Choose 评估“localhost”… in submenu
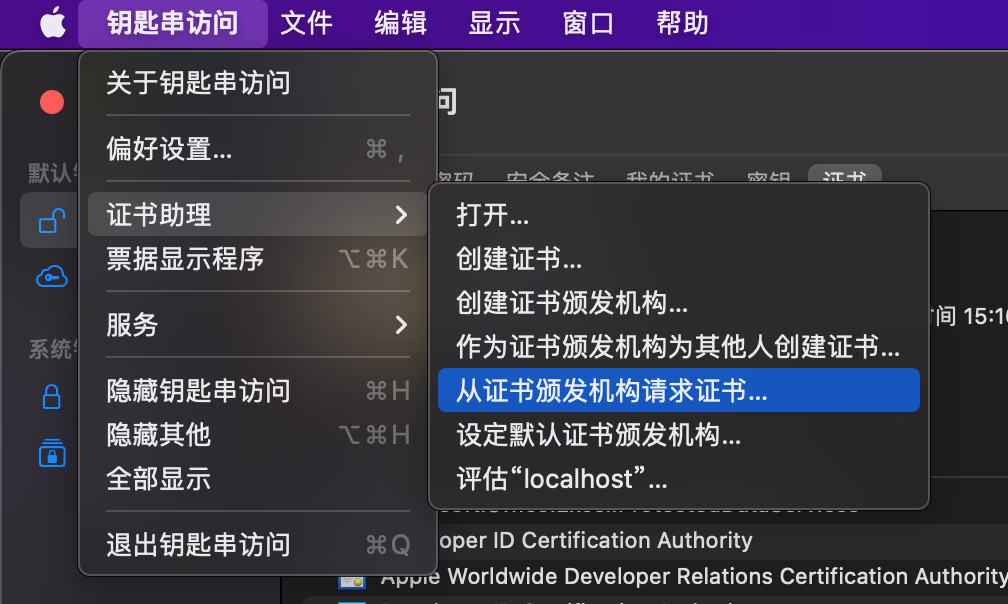Screen dimensions: 1008x604 click(561, 478)
